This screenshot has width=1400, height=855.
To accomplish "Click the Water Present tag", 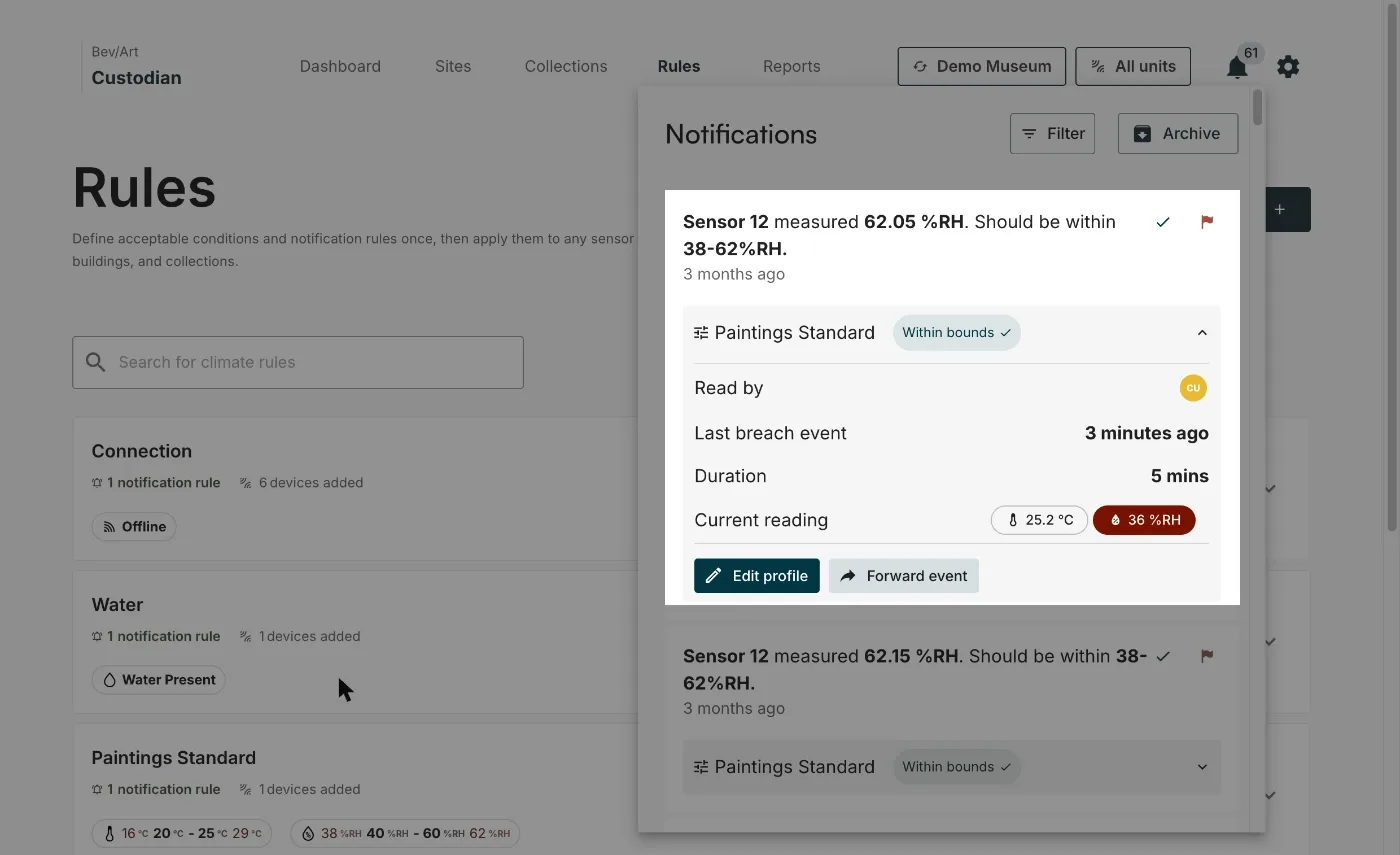I will (158, 680).
